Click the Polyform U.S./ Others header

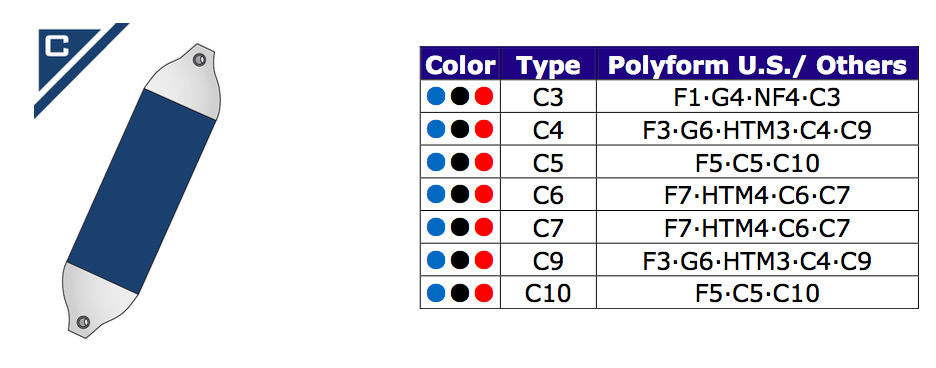pos(757,63)
